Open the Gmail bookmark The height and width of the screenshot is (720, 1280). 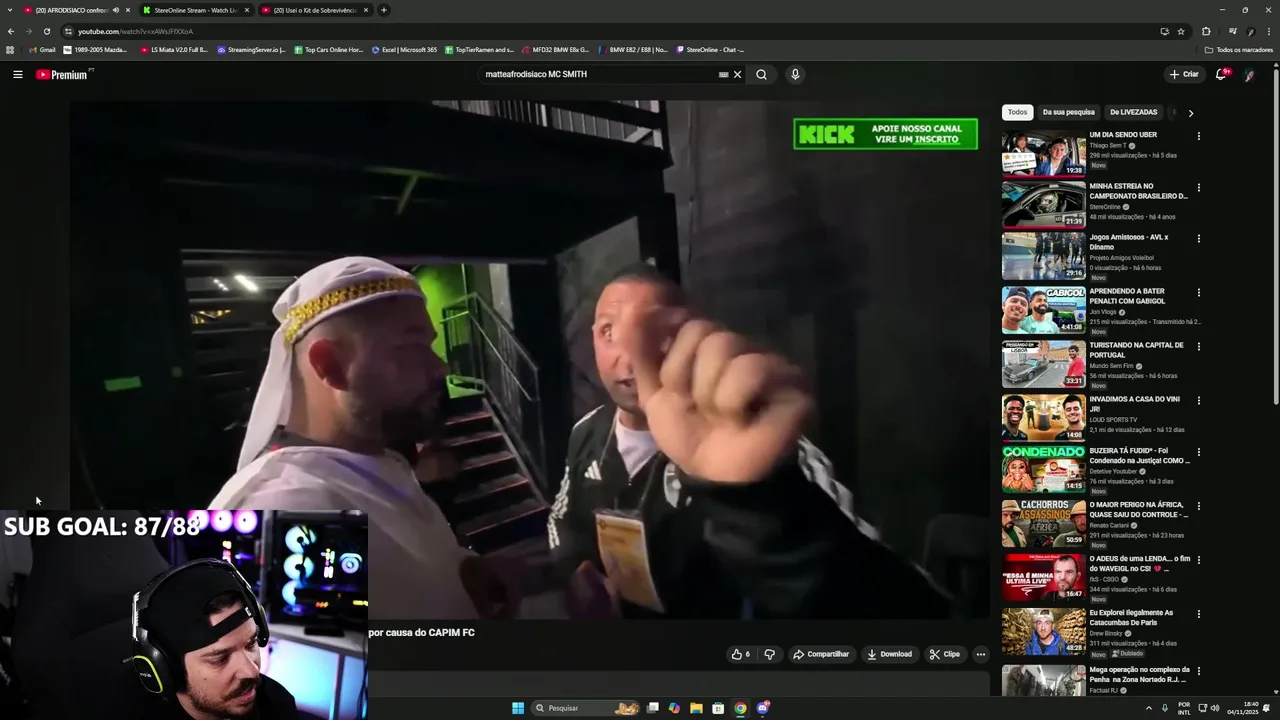[x=42, y=49]
